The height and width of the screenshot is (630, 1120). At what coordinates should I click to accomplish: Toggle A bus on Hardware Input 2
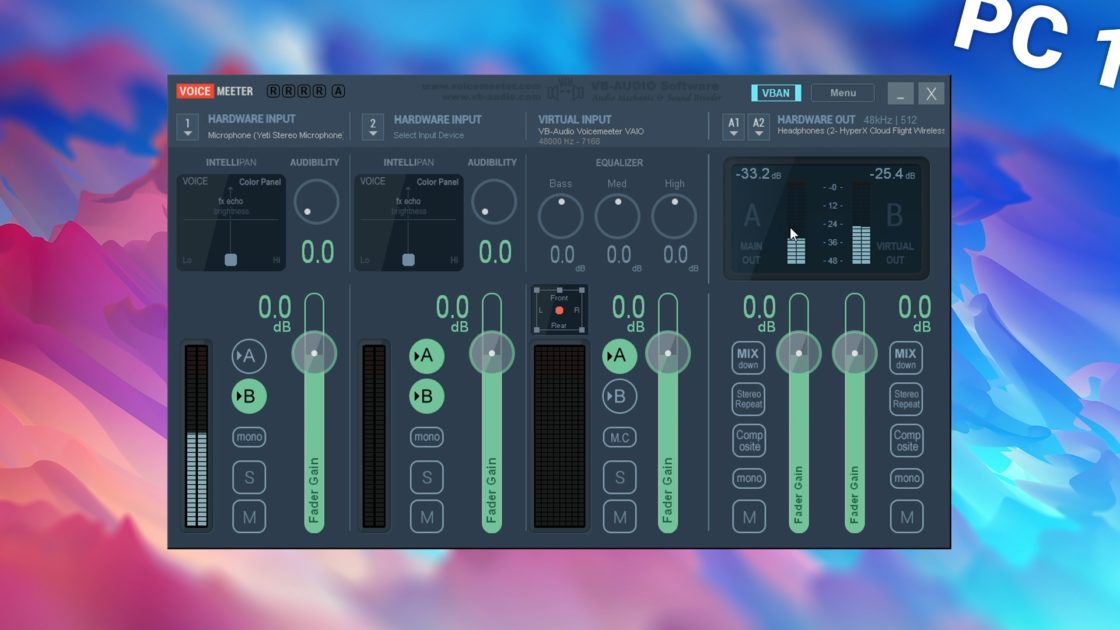(426, 355)
